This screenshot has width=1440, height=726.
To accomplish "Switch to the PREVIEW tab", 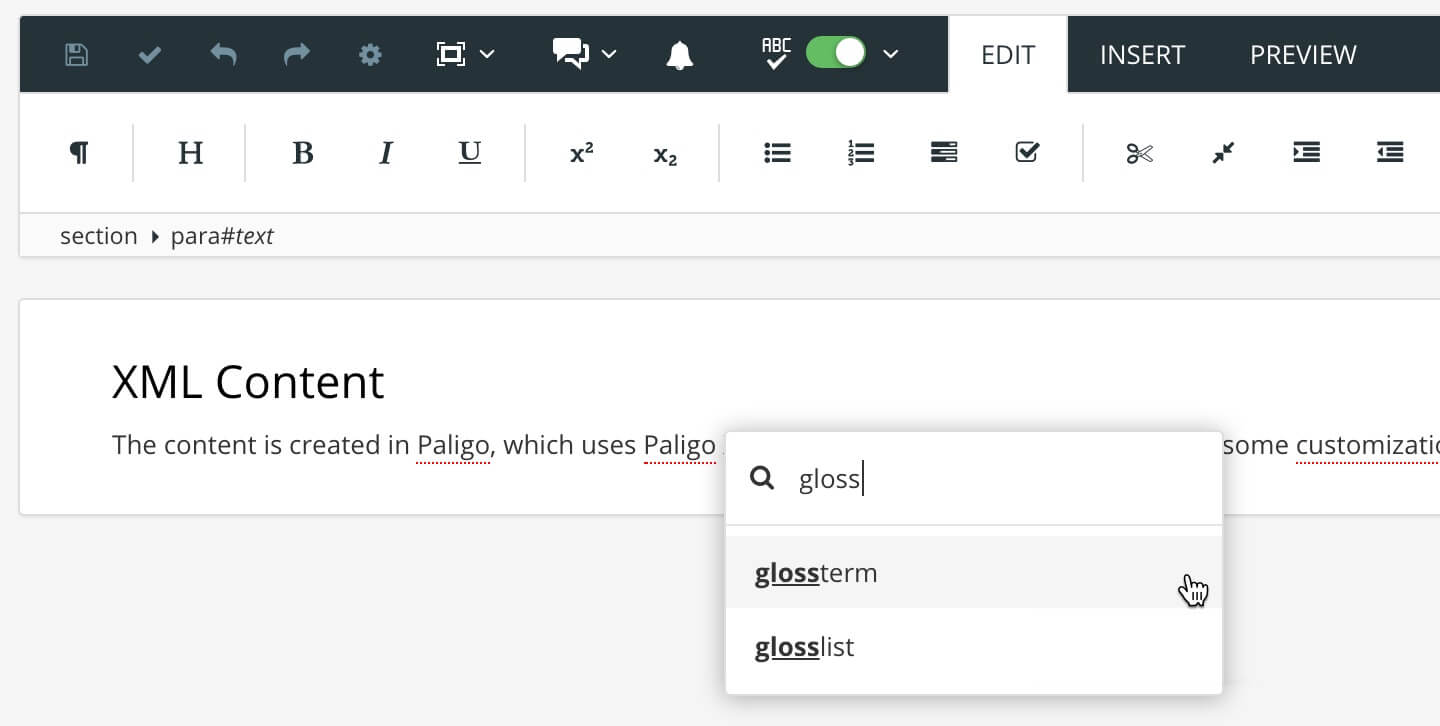I will click(x=1302, y=54).
